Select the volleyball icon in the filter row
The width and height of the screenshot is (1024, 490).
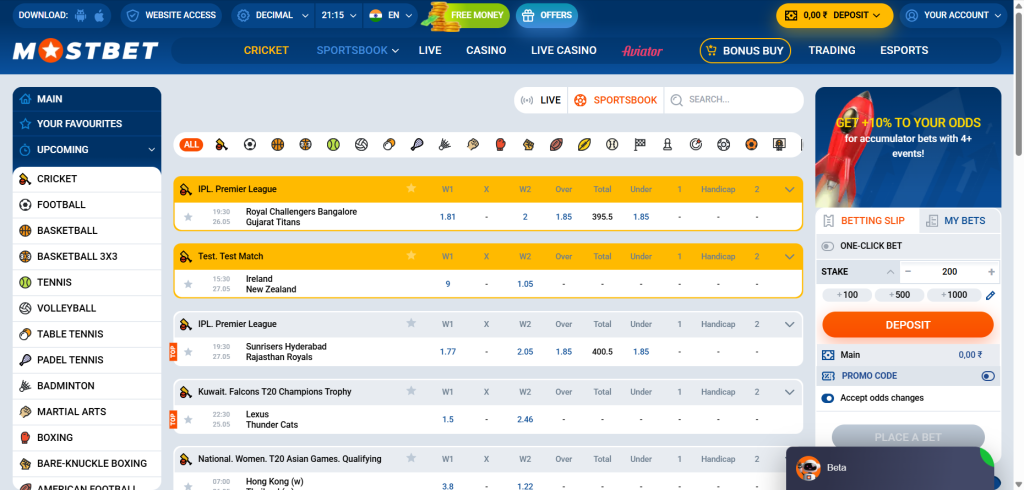[361, 144]
